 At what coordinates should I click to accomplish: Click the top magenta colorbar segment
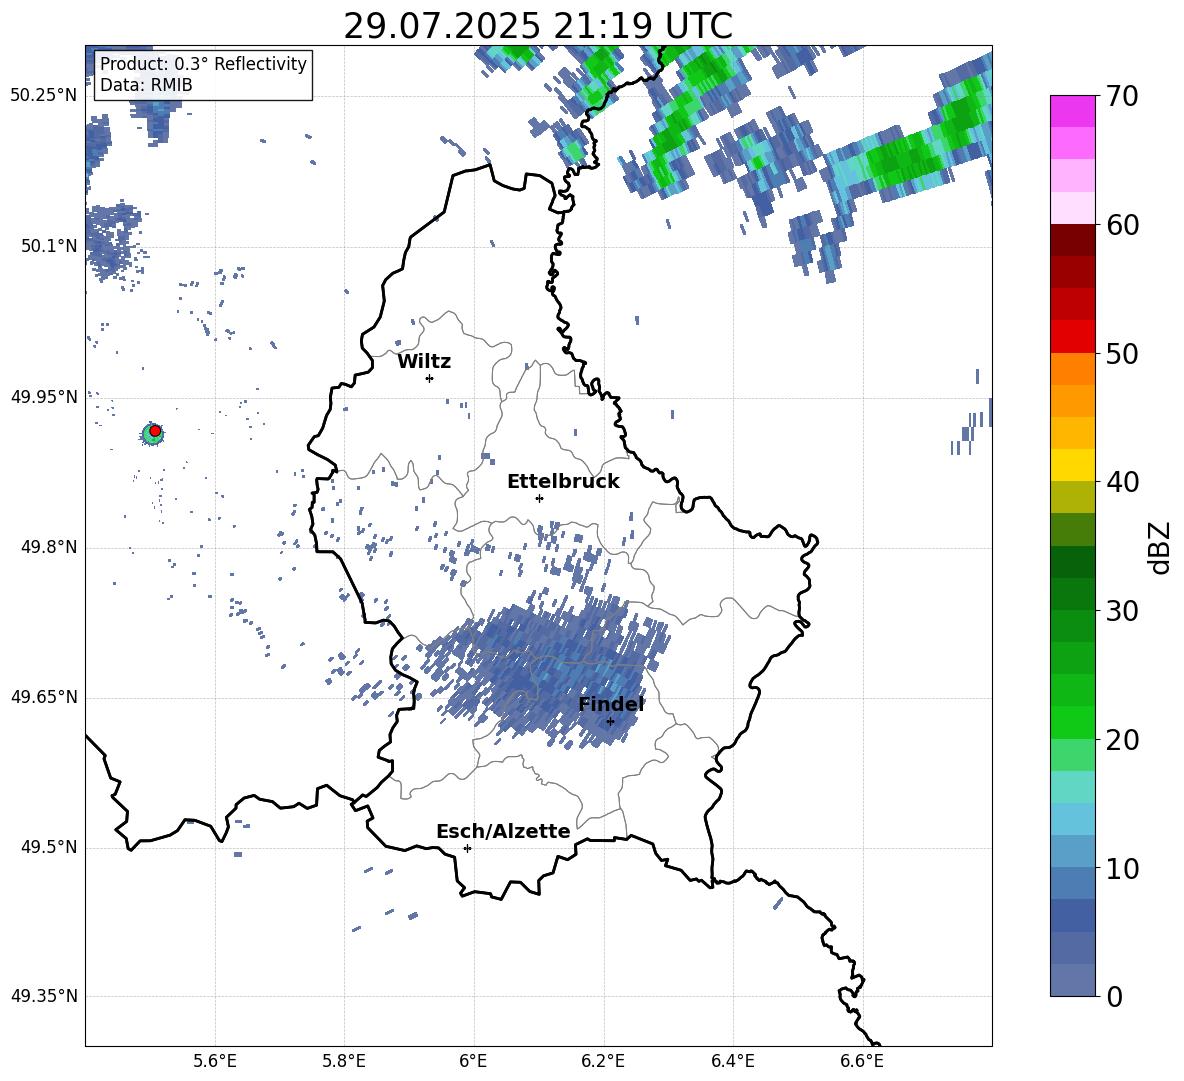(x=1072, y=111)
